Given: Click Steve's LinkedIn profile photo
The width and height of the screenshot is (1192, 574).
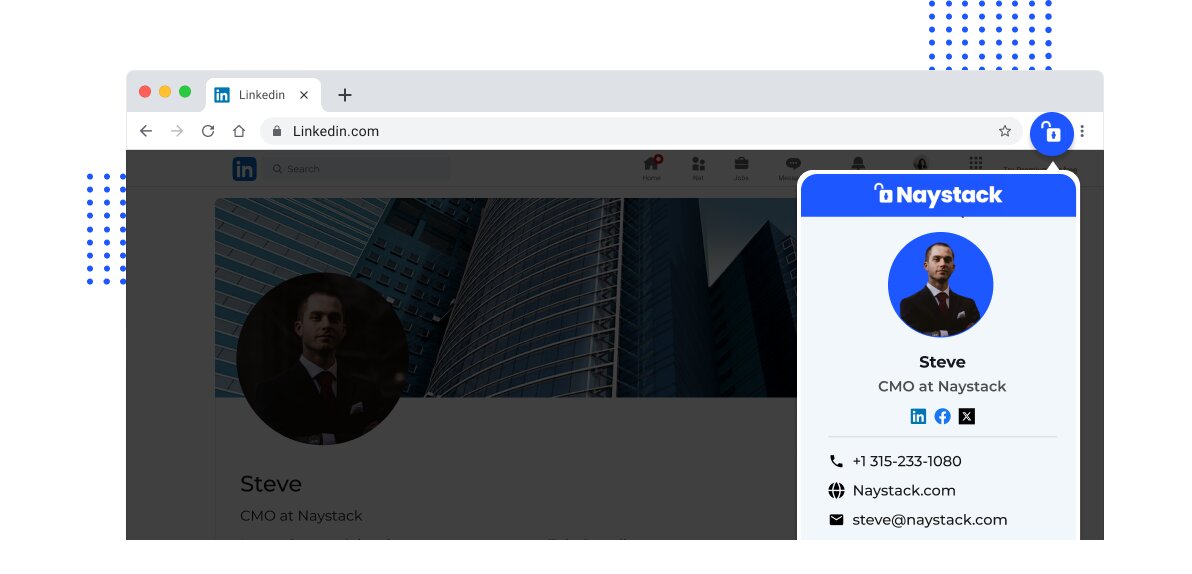Looking at the screenshot, I should coord(322,359).
